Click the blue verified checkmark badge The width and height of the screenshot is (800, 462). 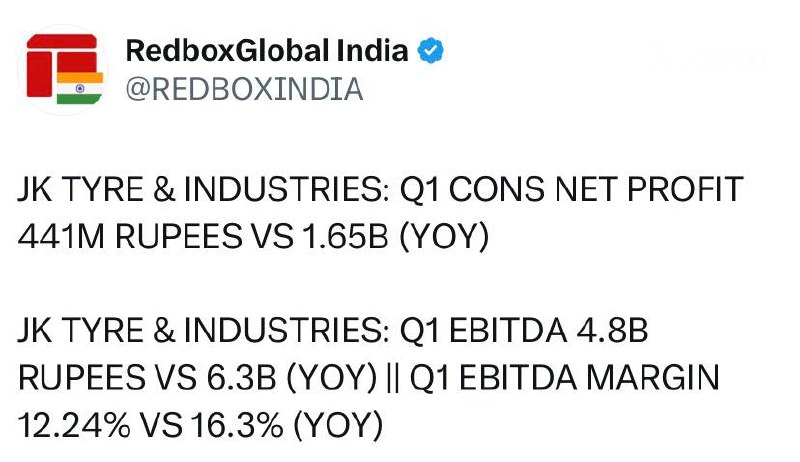431,50
